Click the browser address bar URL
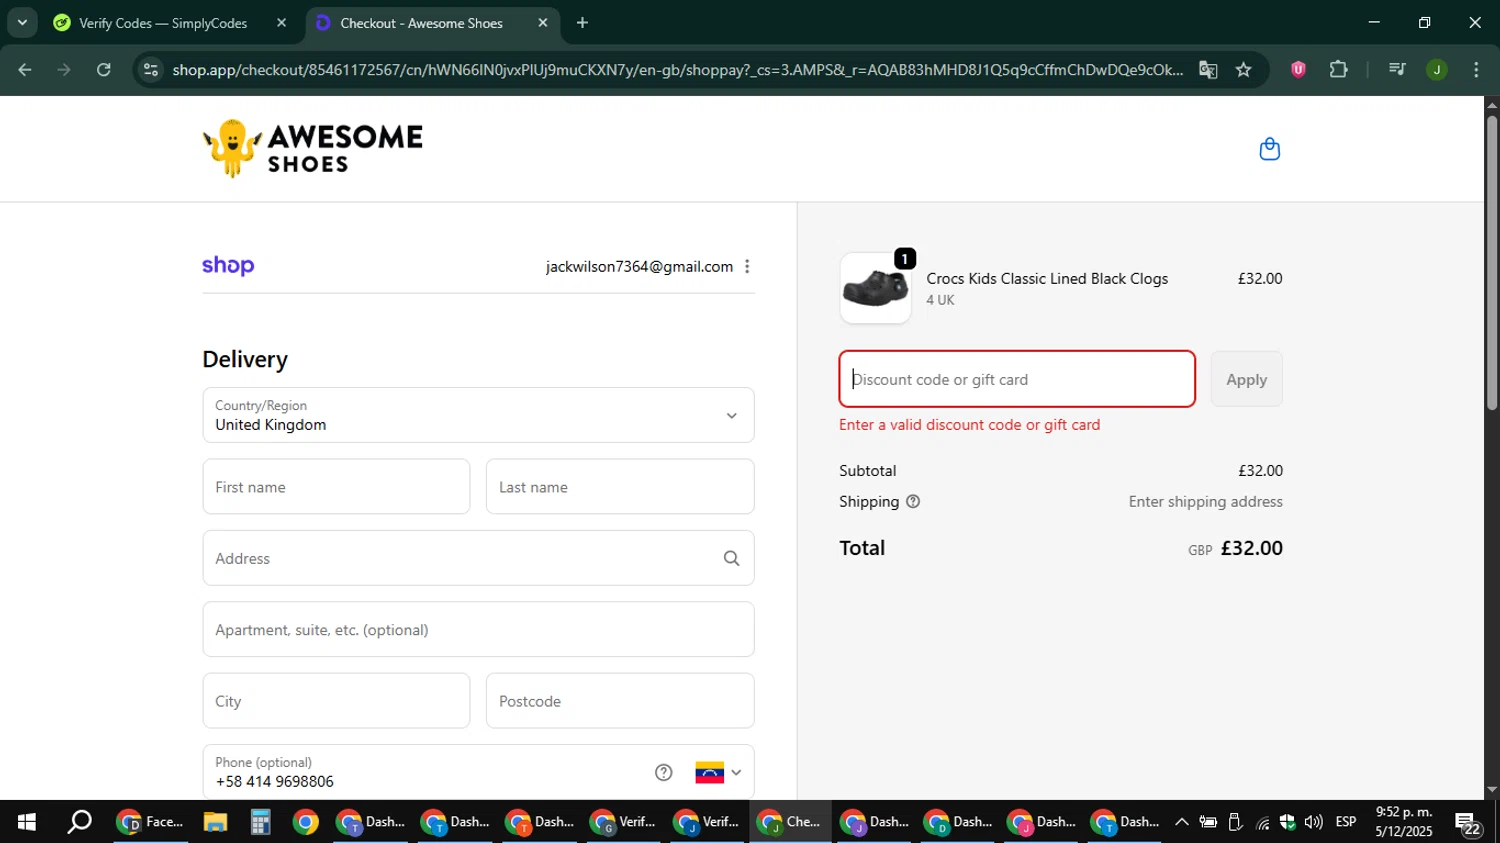The image size is (1500, 843). (x=677, y=69)
